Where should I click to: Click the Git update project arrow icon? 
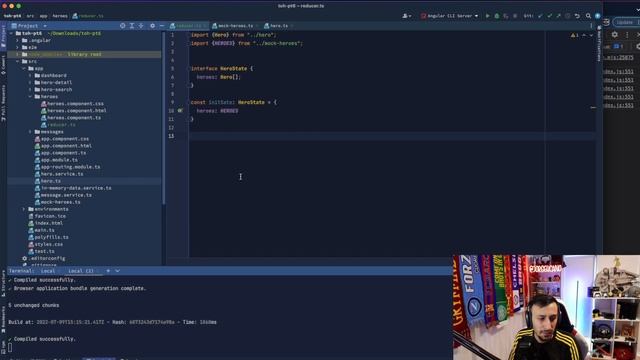coord(540,16)
